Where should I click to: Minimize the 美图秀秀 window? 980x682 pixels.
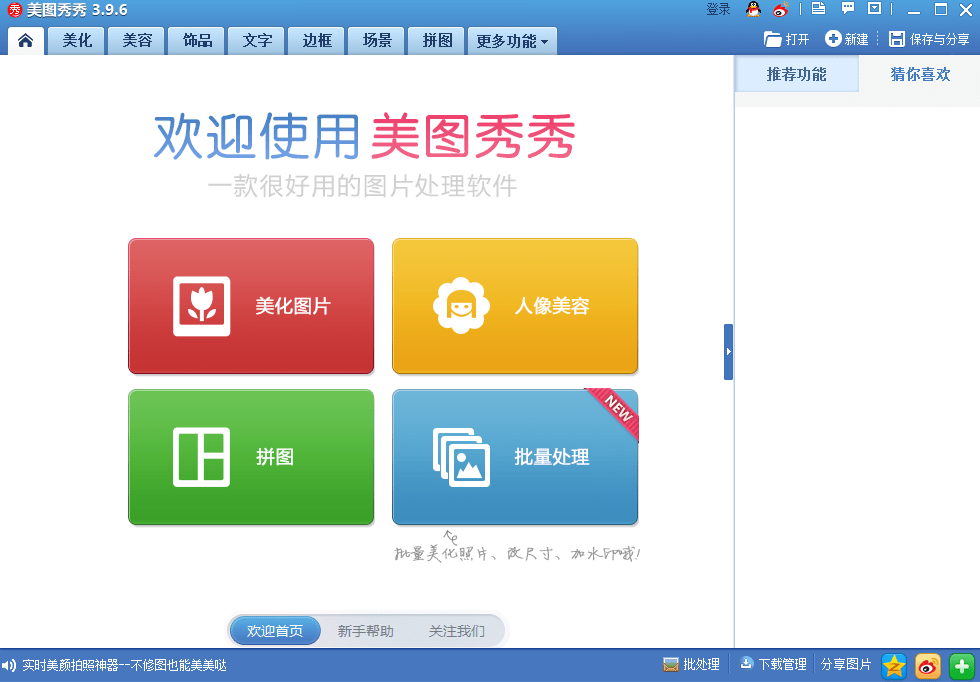tap(914, 11)
